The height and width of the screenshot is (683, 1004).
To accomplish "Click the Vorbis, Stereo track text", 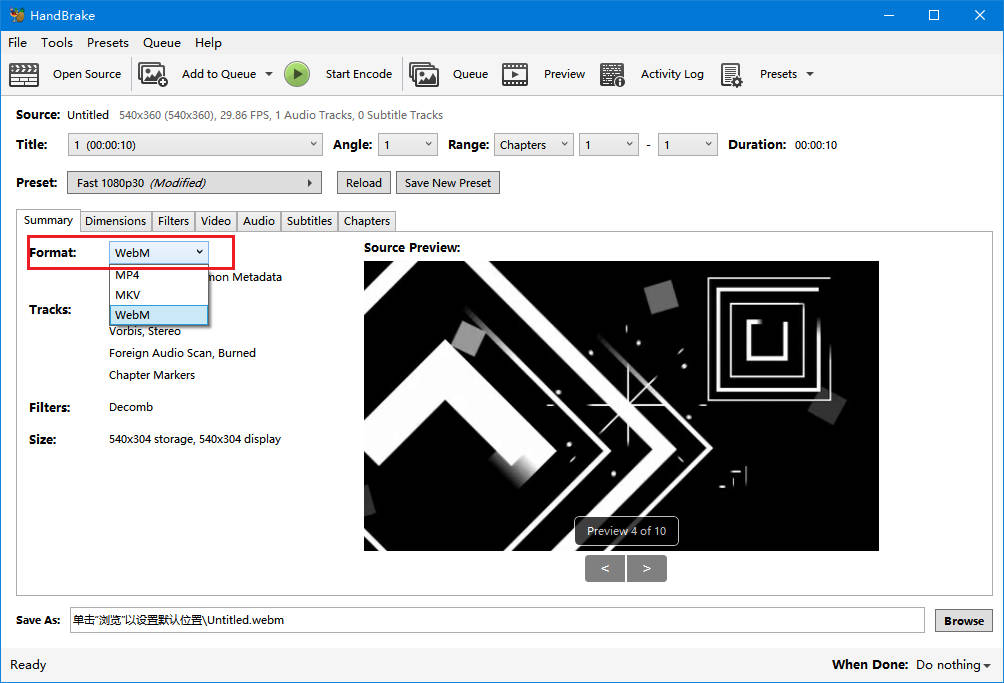I will click(145, 331).
